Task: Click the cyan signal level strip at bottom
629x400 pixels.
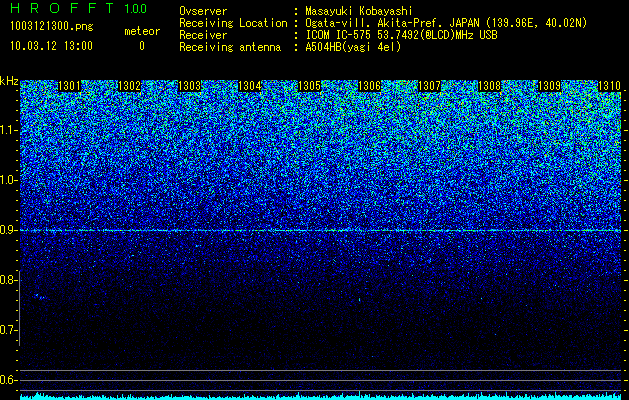Action: click(321, 396)
